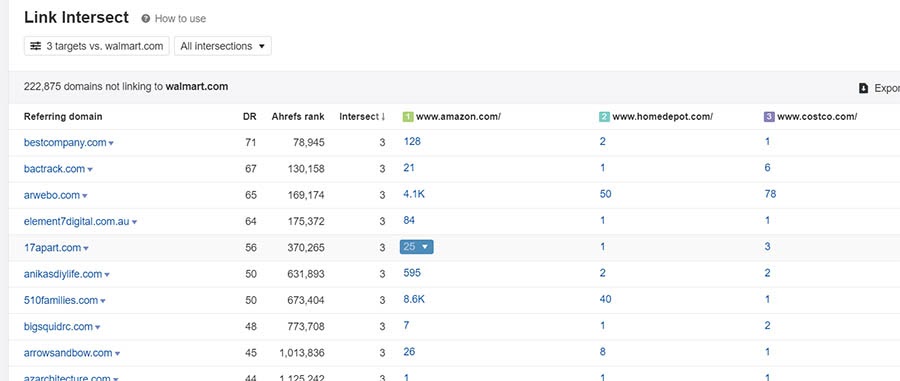
Task: Open the 3 targets vs. walmart.com button
Action: (96, 46)
